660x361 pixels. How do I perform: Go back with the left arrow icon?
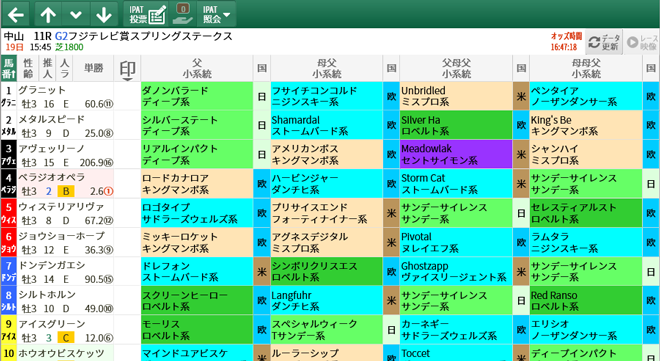pyautogui.click(x=16, y=14)
